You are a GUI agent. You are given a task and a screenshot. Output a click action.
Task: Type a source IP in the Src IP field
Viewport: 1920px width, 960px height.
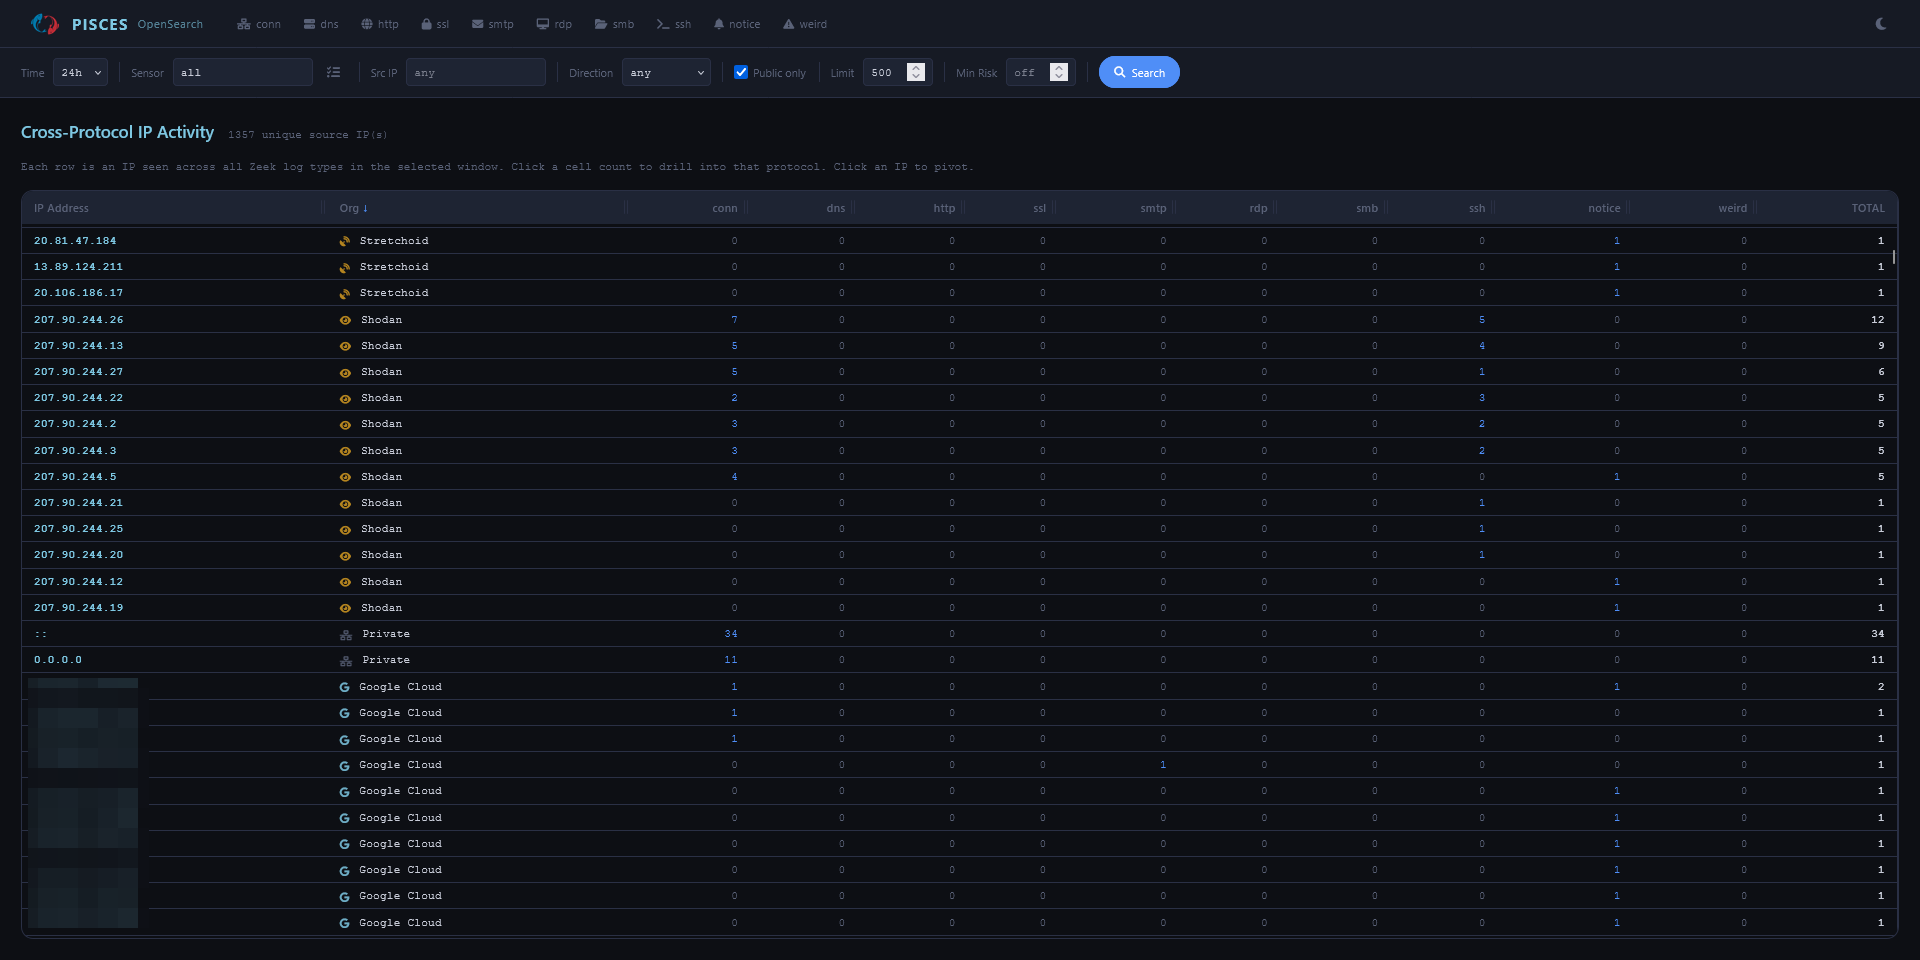[x=475, y=72]
